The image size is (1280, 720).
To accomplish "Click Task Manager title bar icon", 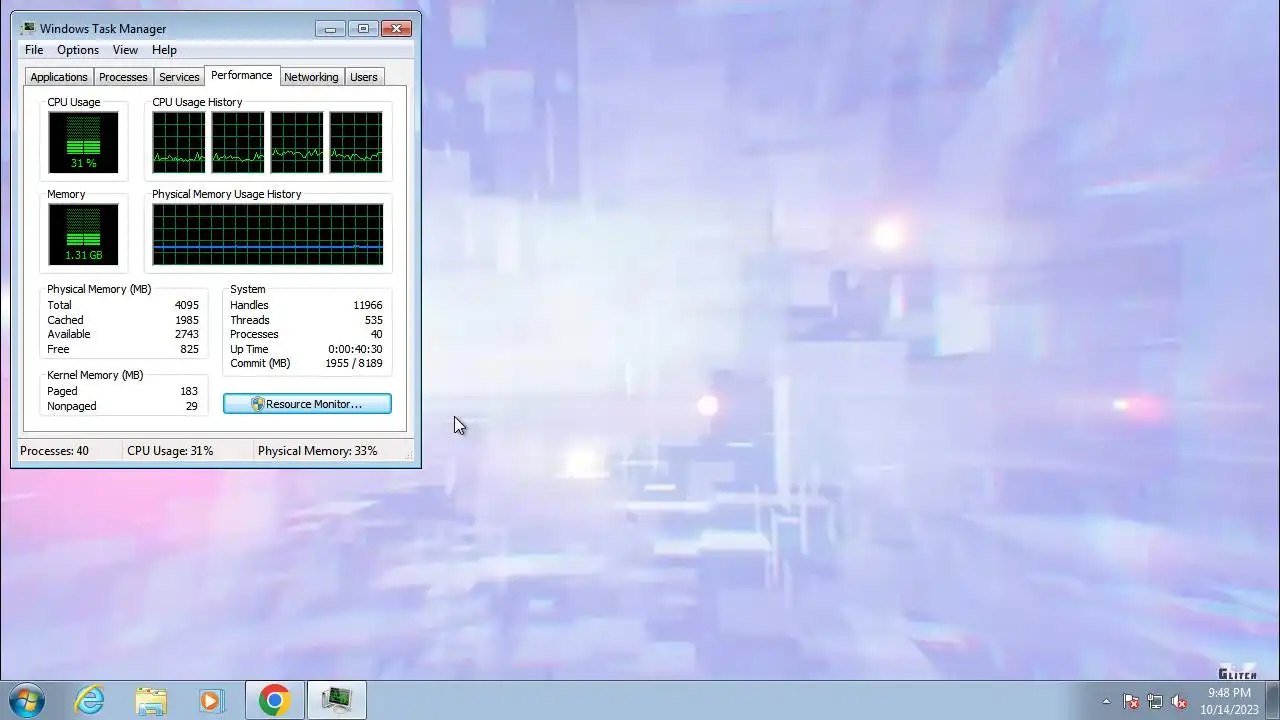I will (x=27, y=28).
